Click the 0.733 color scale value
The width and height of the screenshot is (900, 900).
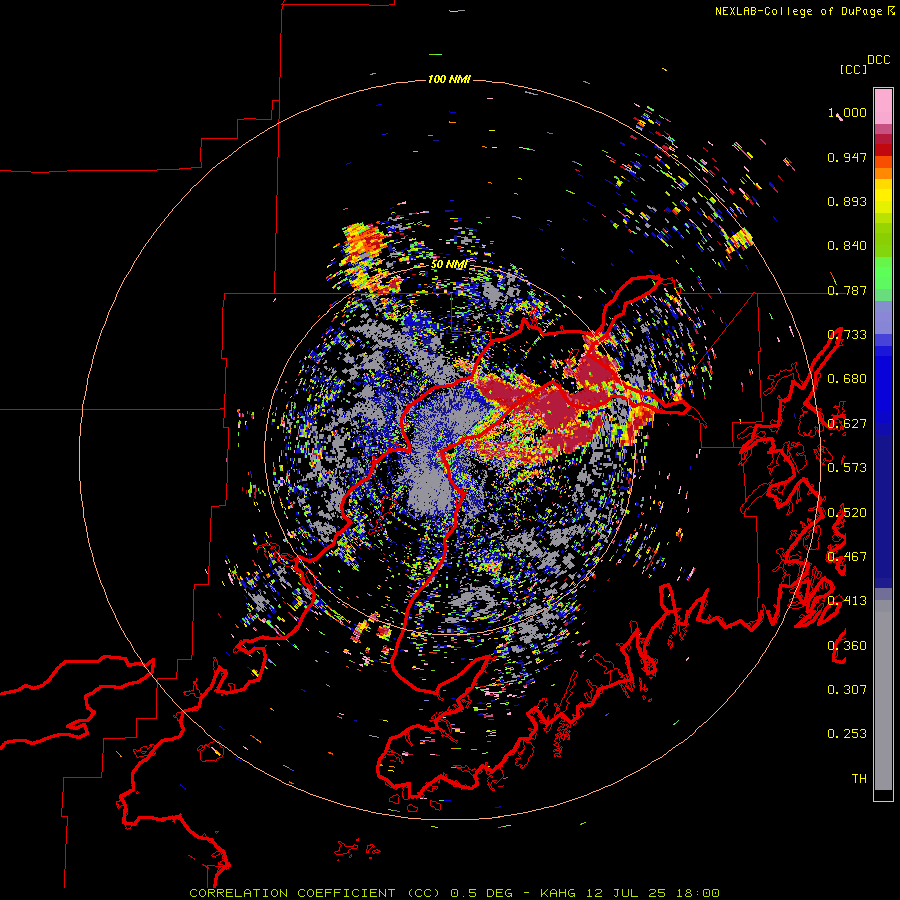pos(847,335)
